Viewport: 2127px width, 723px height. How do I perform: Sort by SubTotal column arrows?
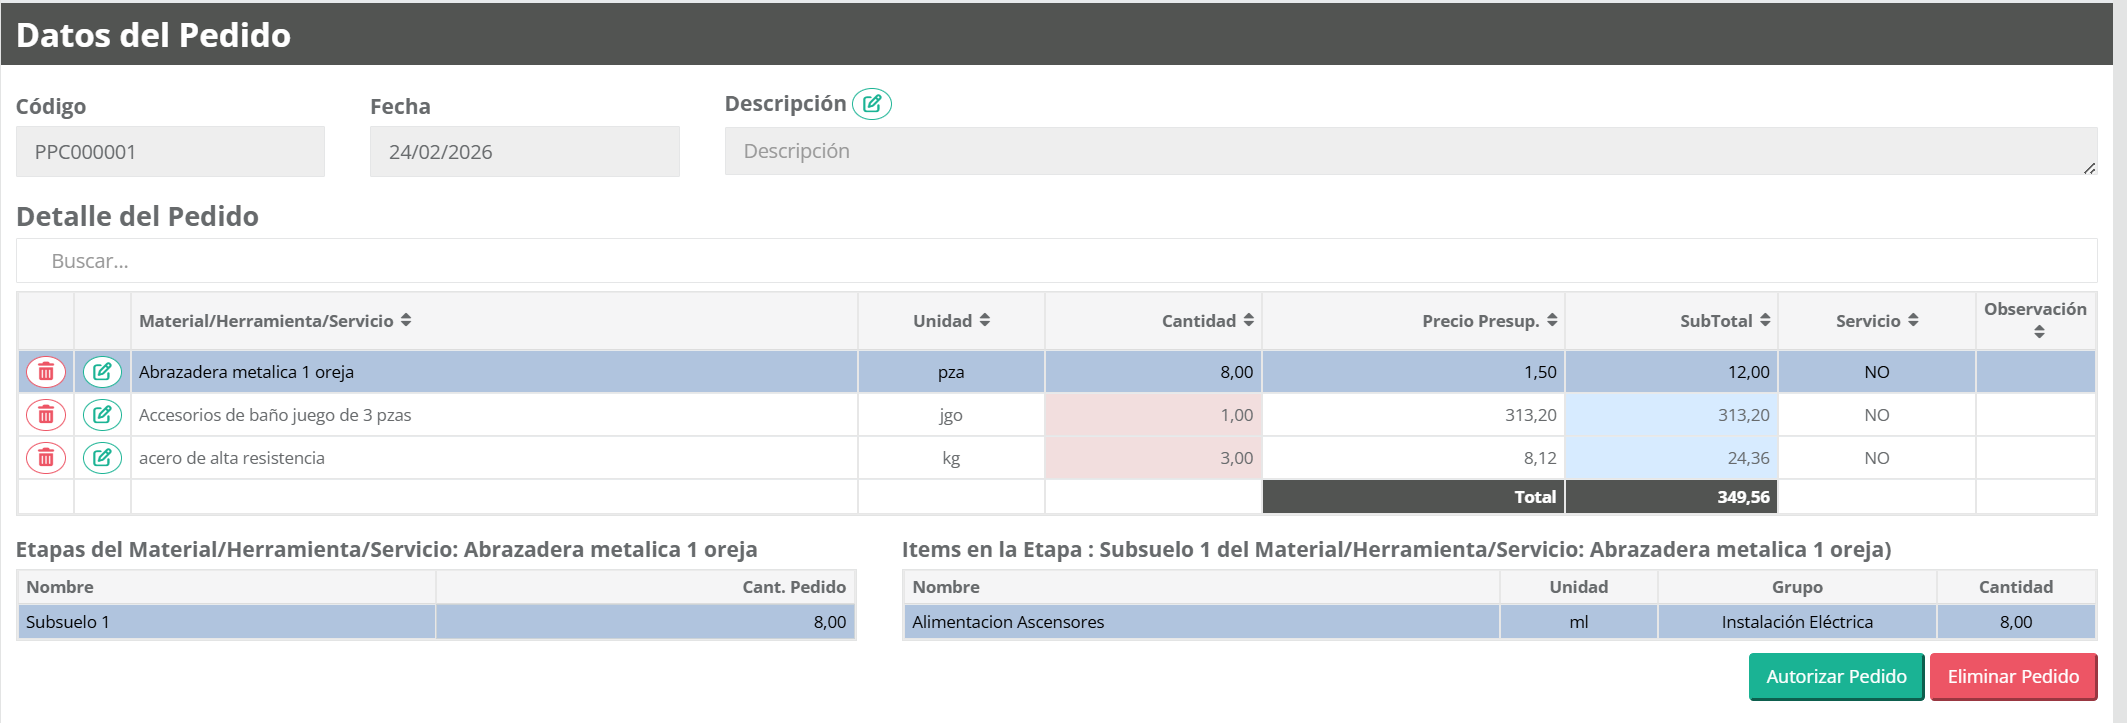pyautogui.click(x=1765, y=320)
